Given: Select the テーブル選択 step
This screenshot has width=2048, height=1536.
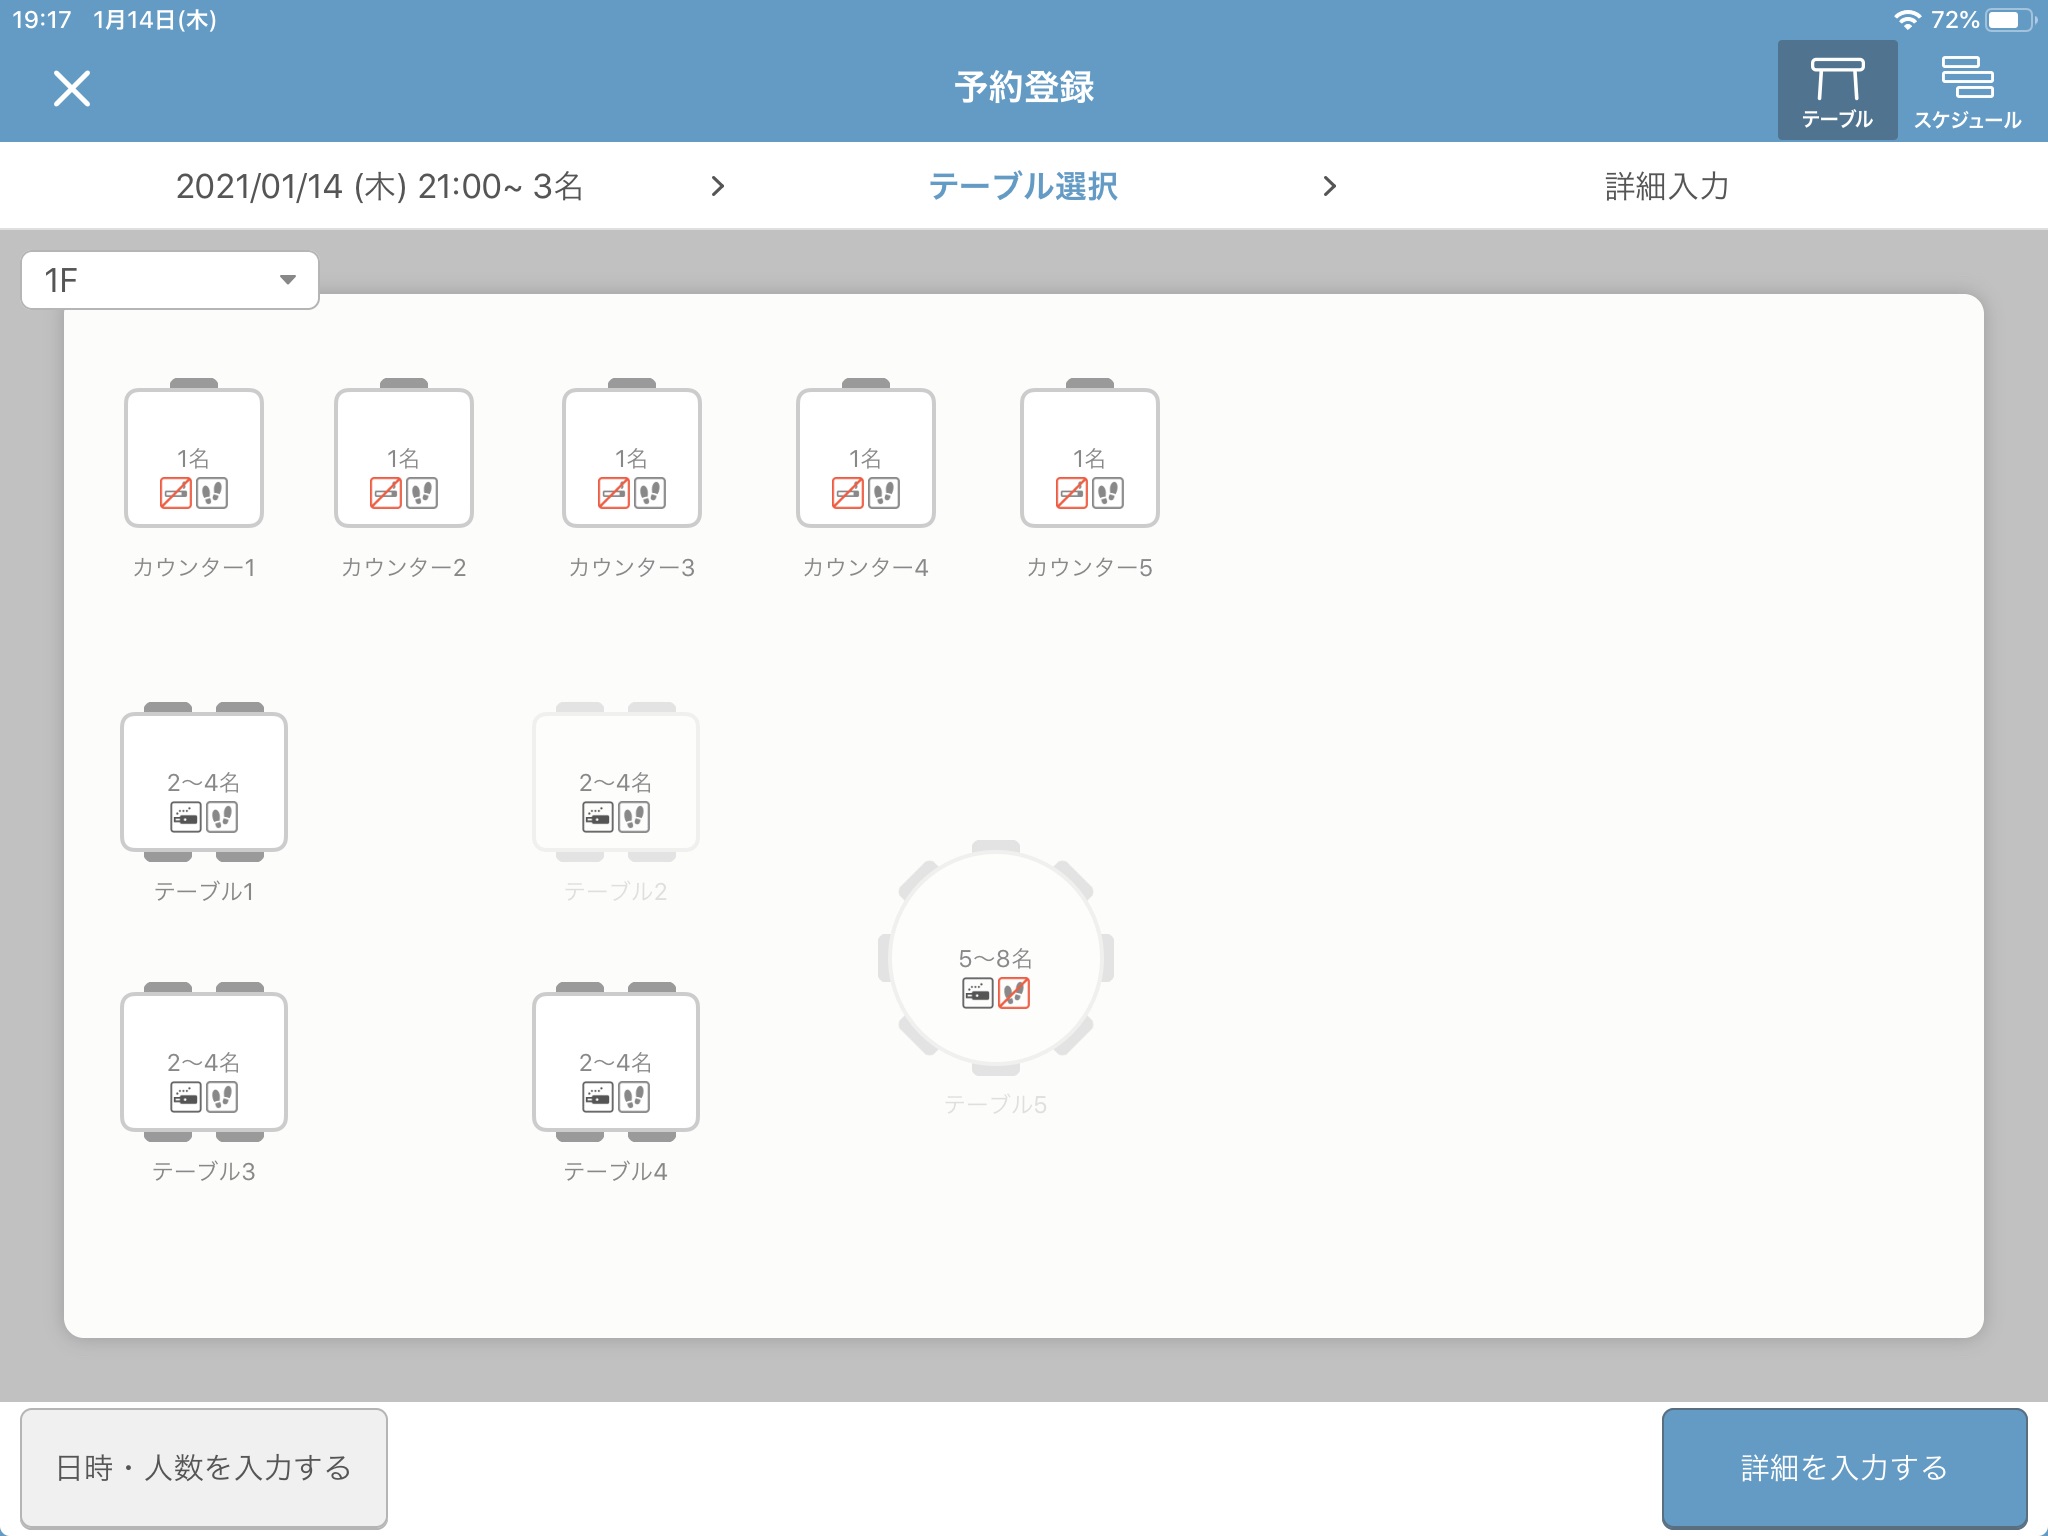Looking at the screenshot, I should pyautogui.click(x=1023, y=186).
